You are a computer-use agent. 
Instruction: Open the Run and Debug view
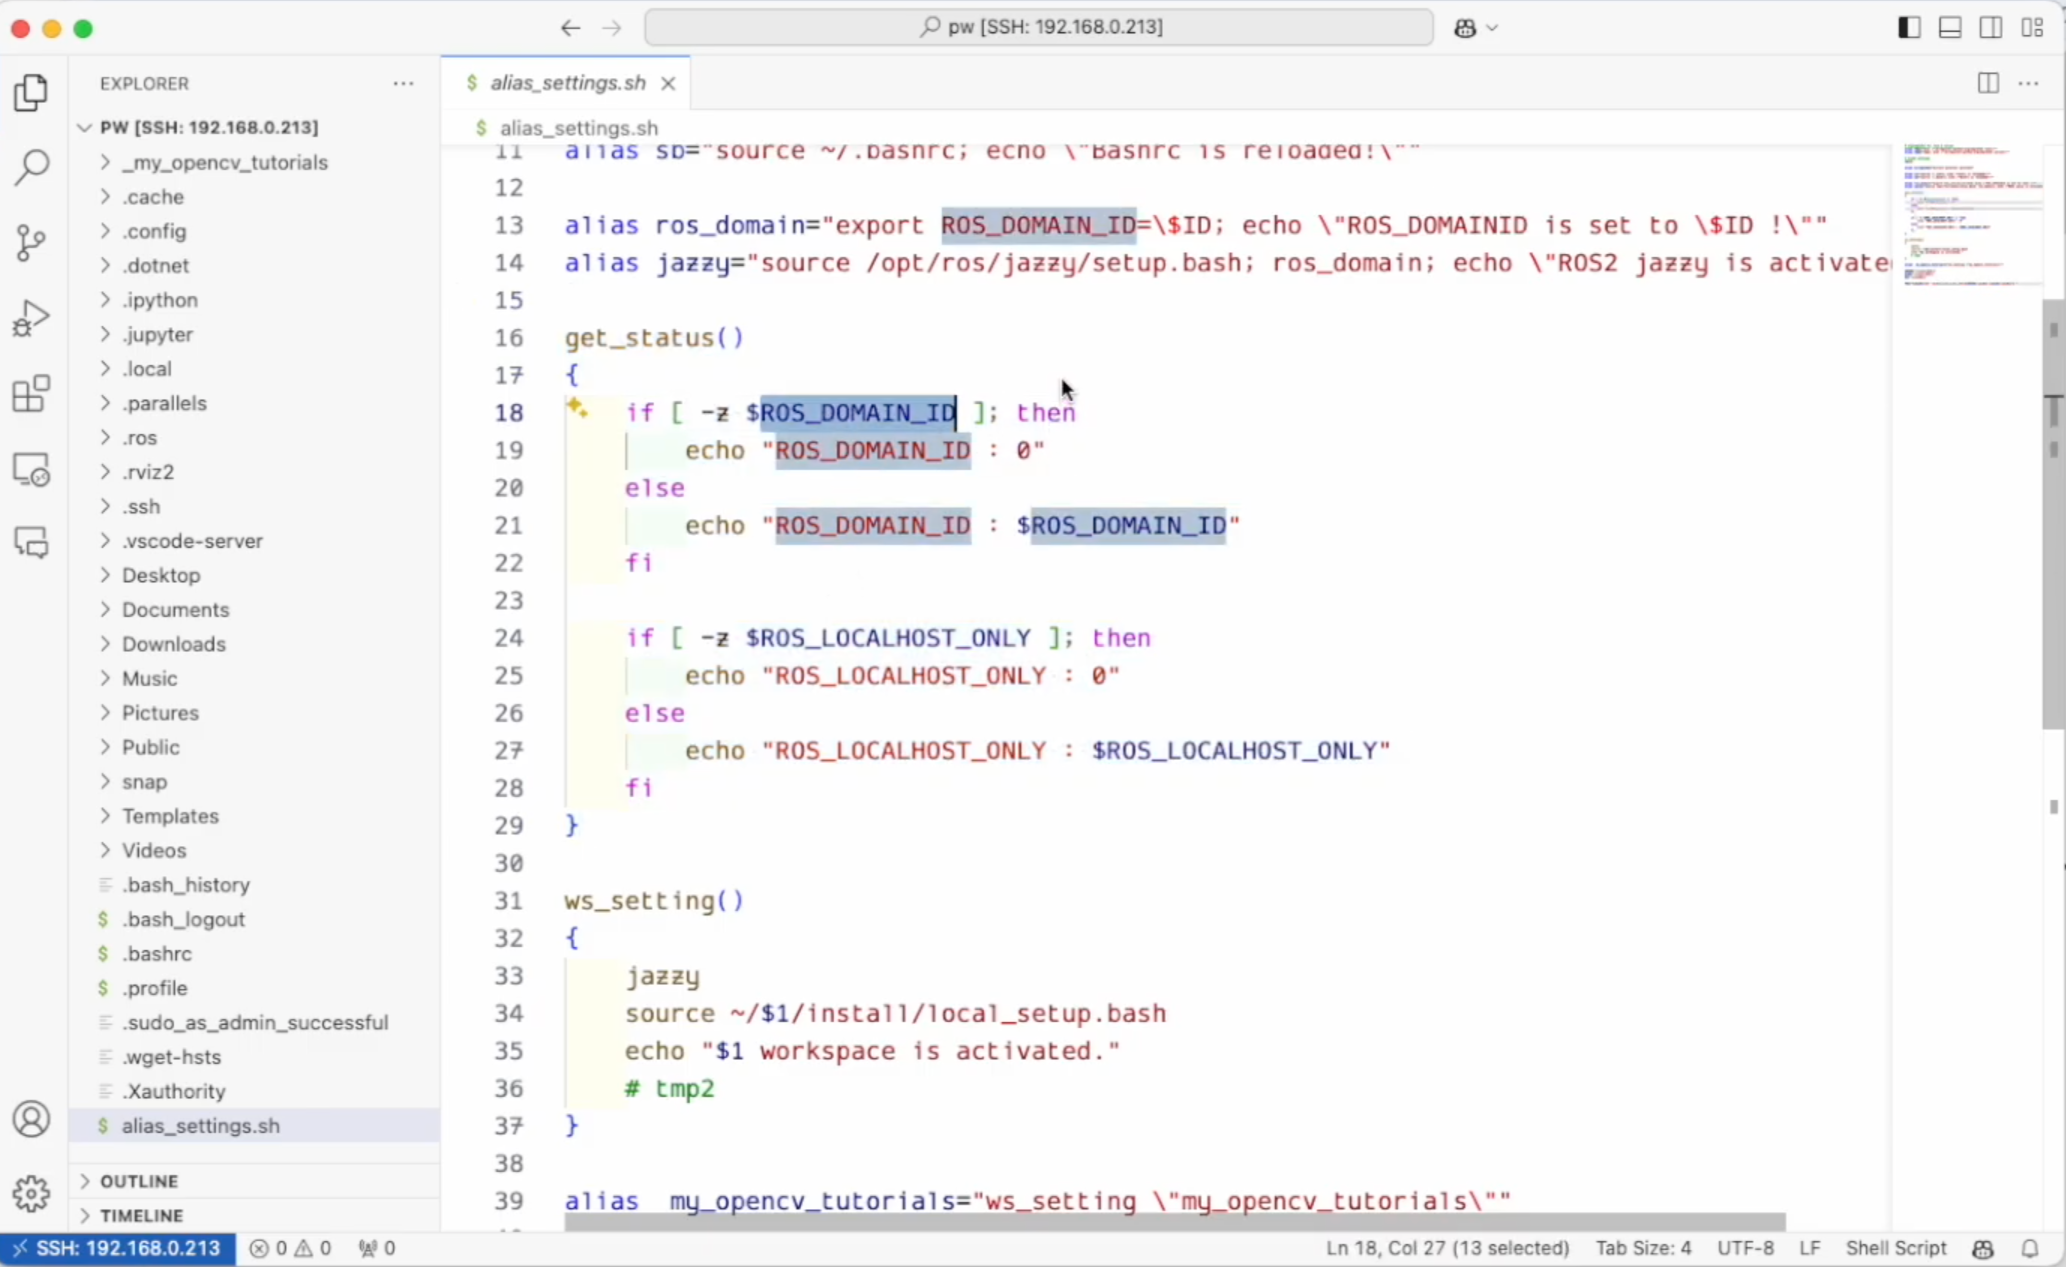point(32,318)
